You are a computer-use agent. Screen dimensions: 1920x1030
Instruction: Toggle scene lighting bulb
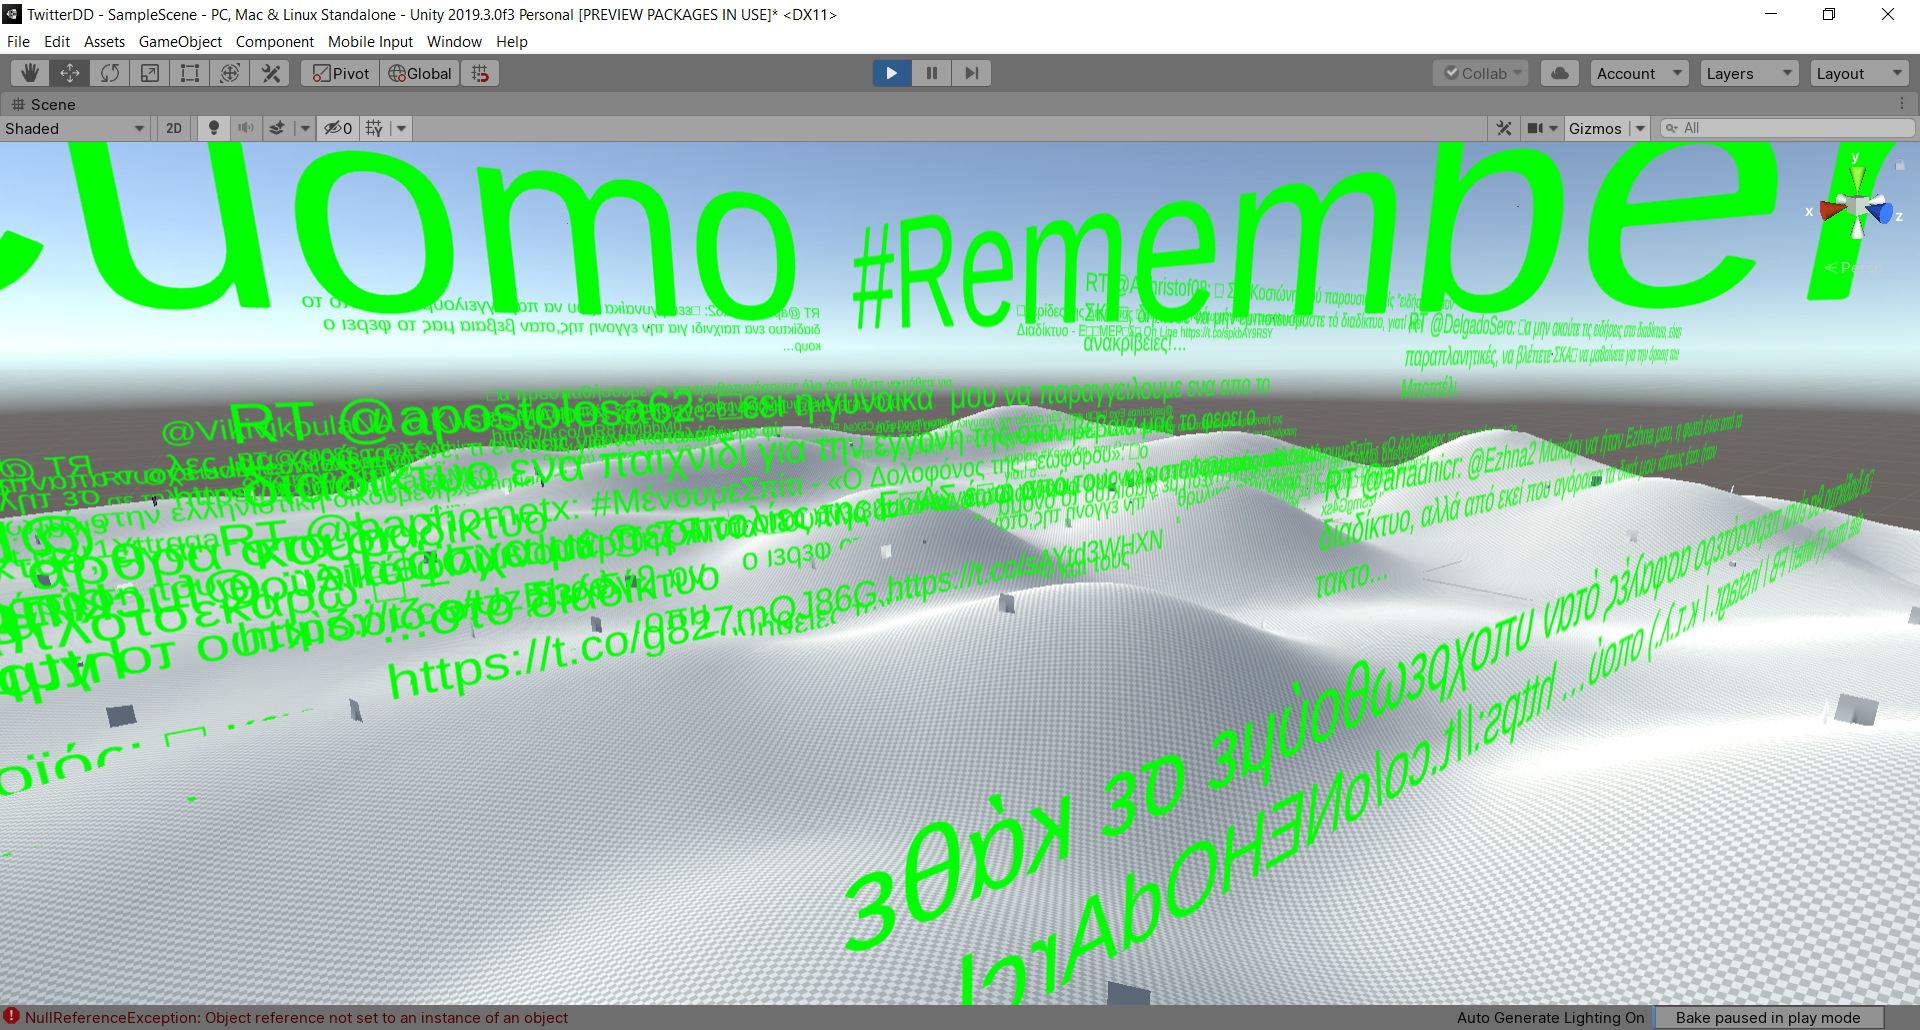pos(213,128)
